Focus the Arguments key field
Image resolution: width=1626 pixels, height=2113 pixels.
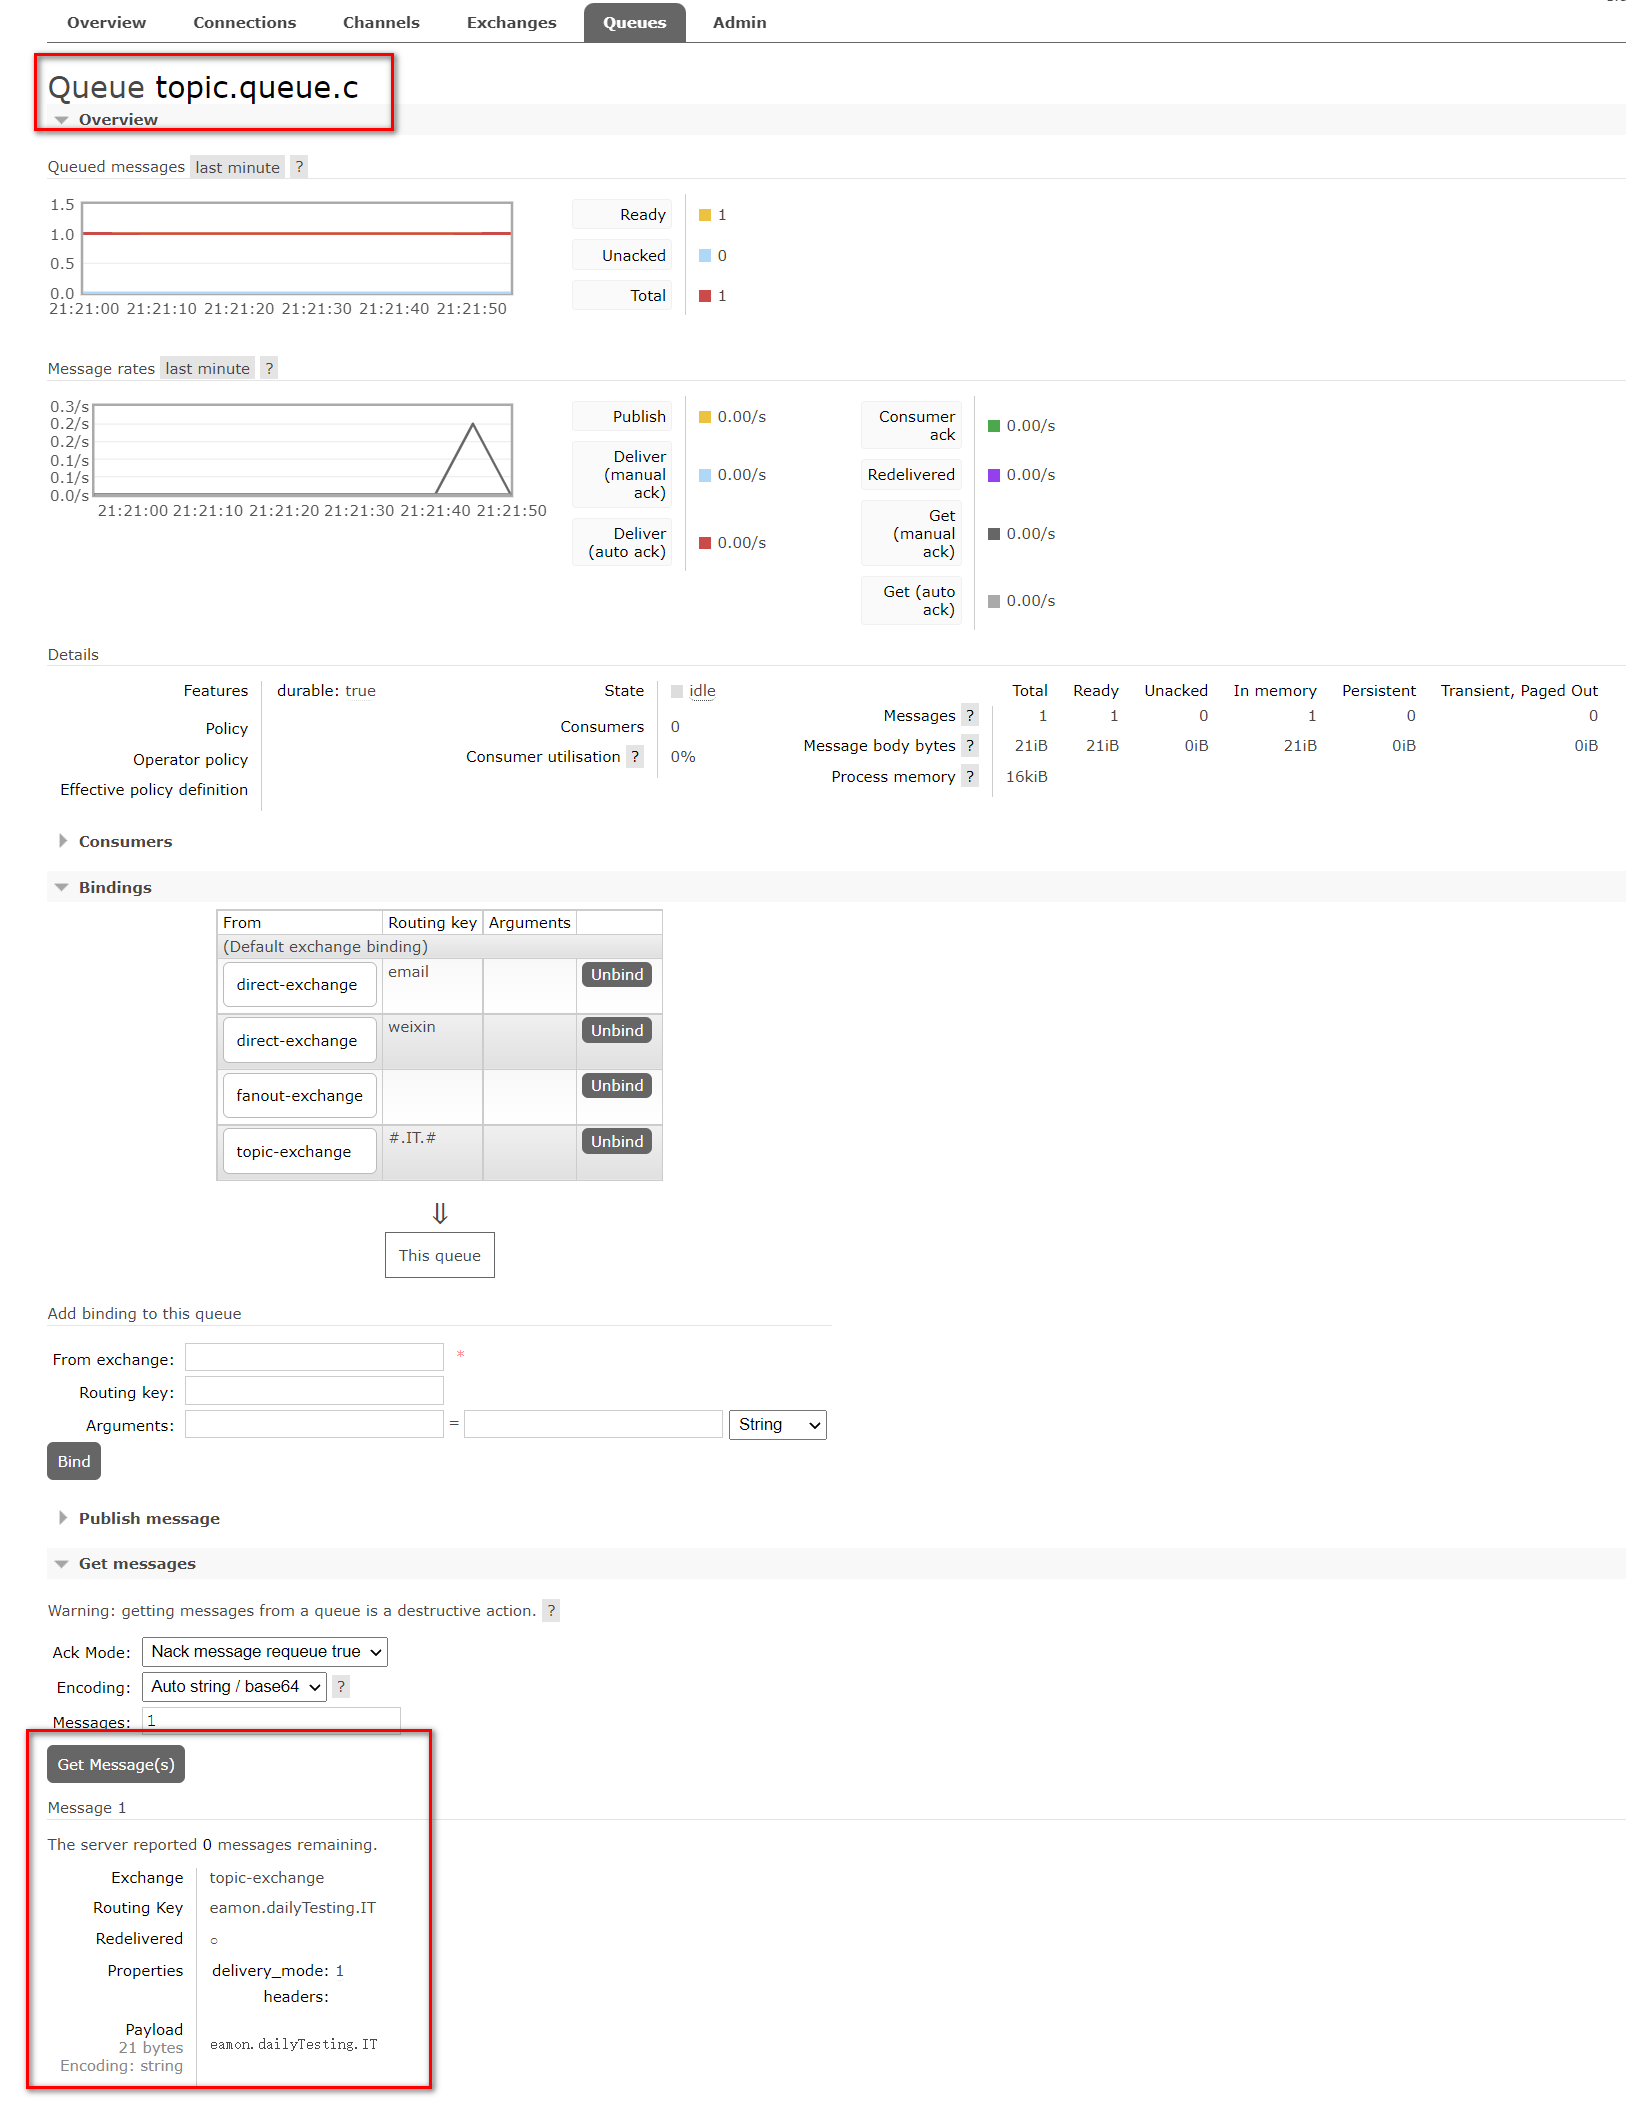(314, 1423)
